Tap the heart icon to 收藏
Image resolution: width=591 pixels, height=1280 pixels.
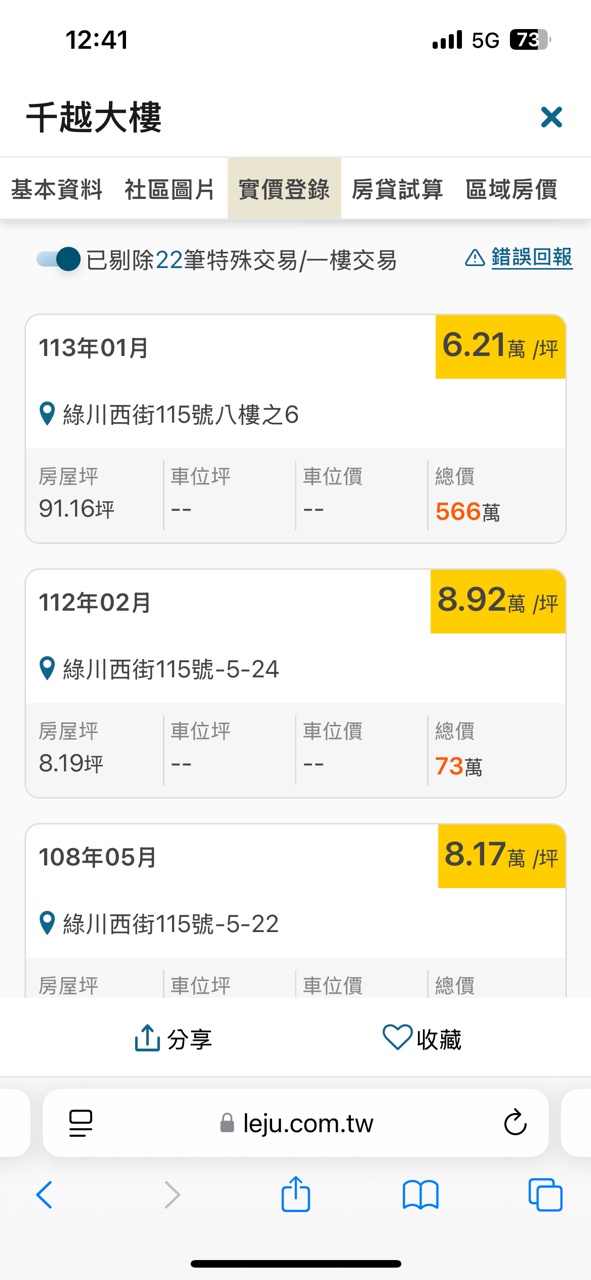pyautogui.click(x=397, y=1037)
